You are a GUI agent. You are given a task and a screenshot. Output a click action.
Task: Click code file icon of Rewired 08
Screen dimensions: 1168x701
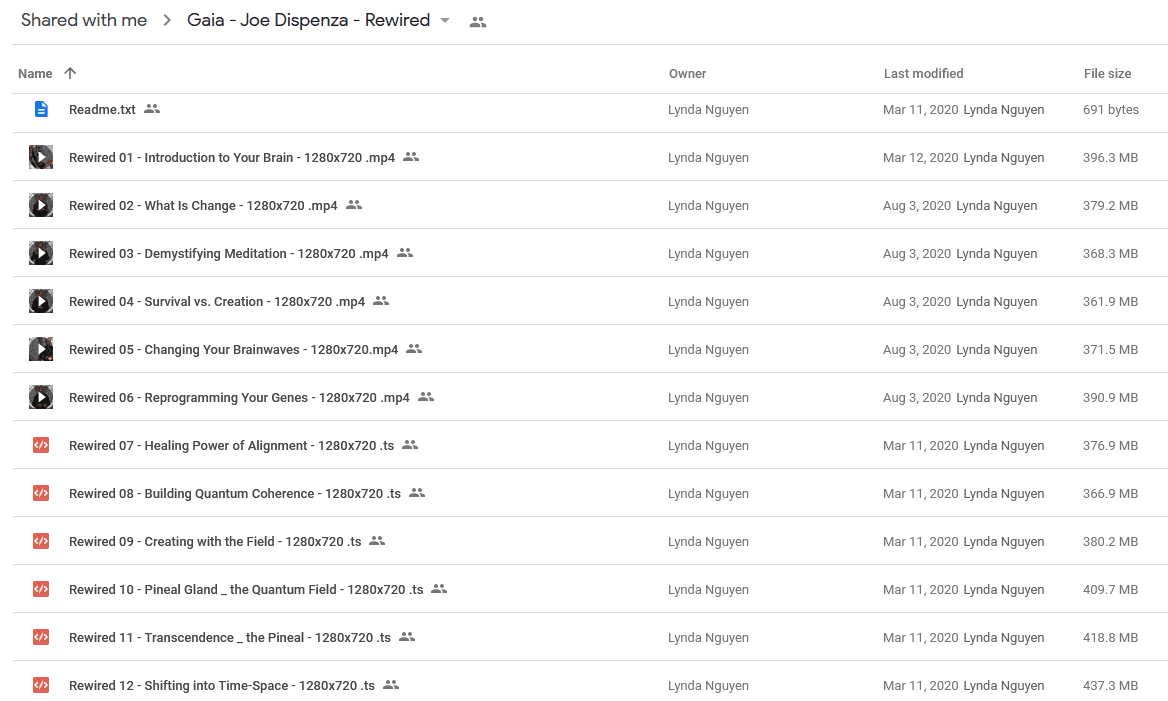click(41, 493)
